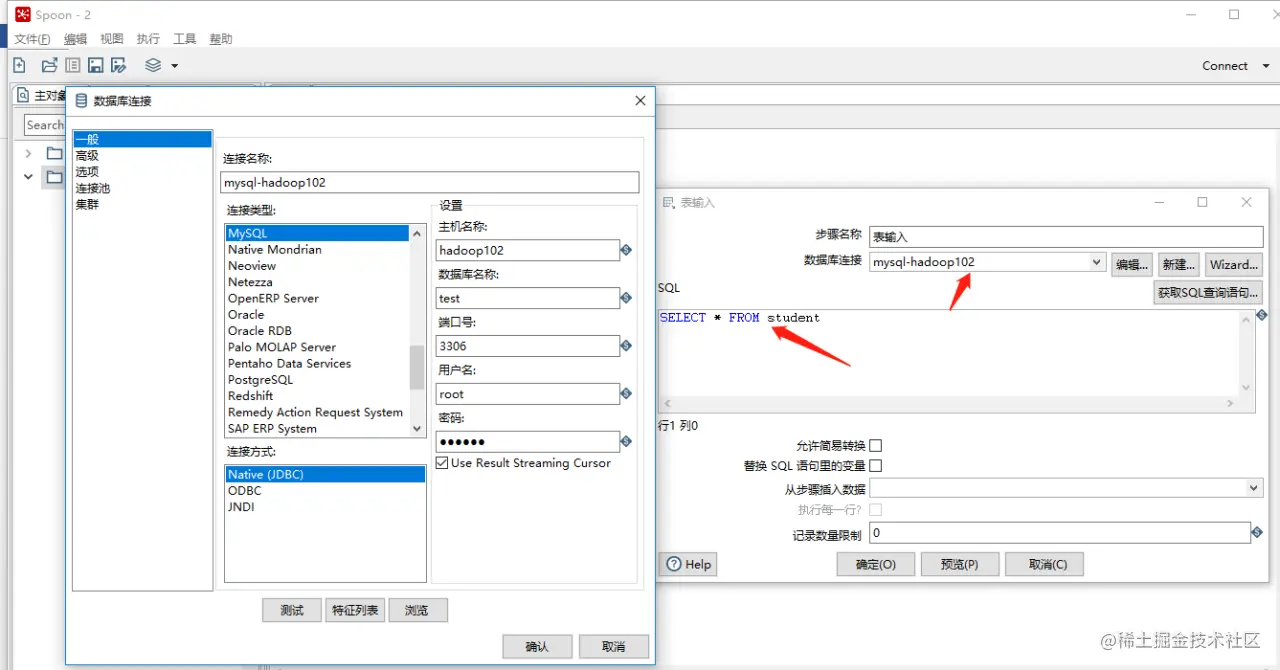Click the 取消(C) button in 表输入 window
Screen dimensions: 1280x670
click(x=1045, y=564)
